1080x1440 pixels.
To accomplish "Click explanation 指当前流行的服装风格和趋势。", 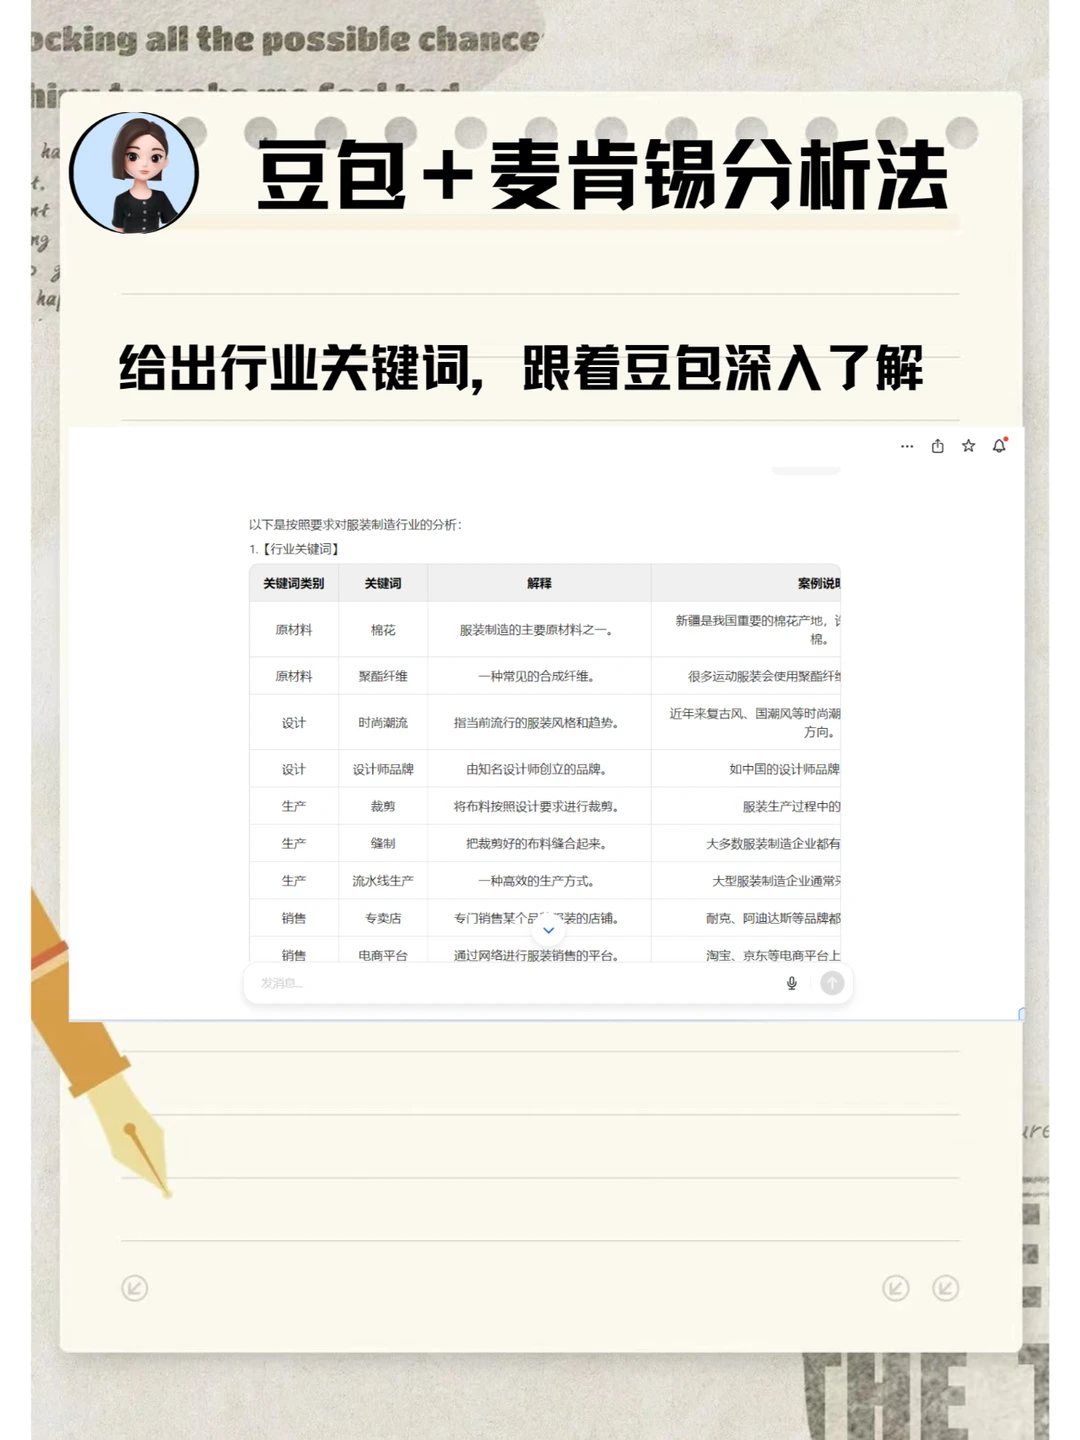I will [537, 723].
